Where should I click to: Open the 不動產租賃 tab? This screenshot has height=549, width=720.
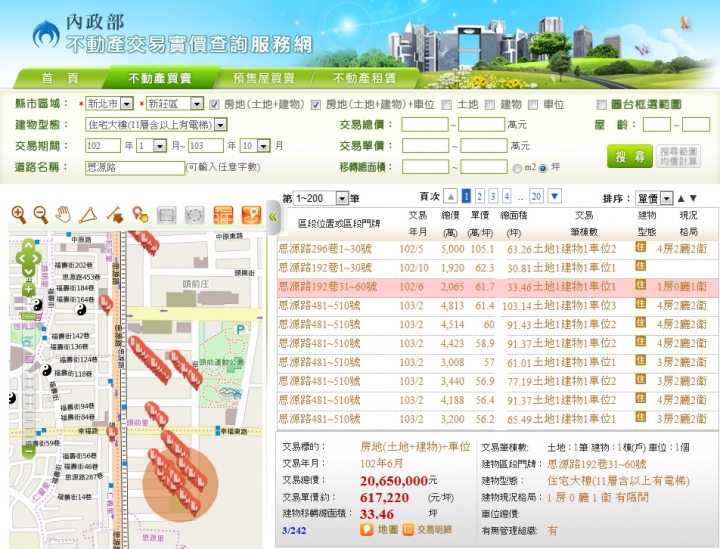click(x=364, y=78)
